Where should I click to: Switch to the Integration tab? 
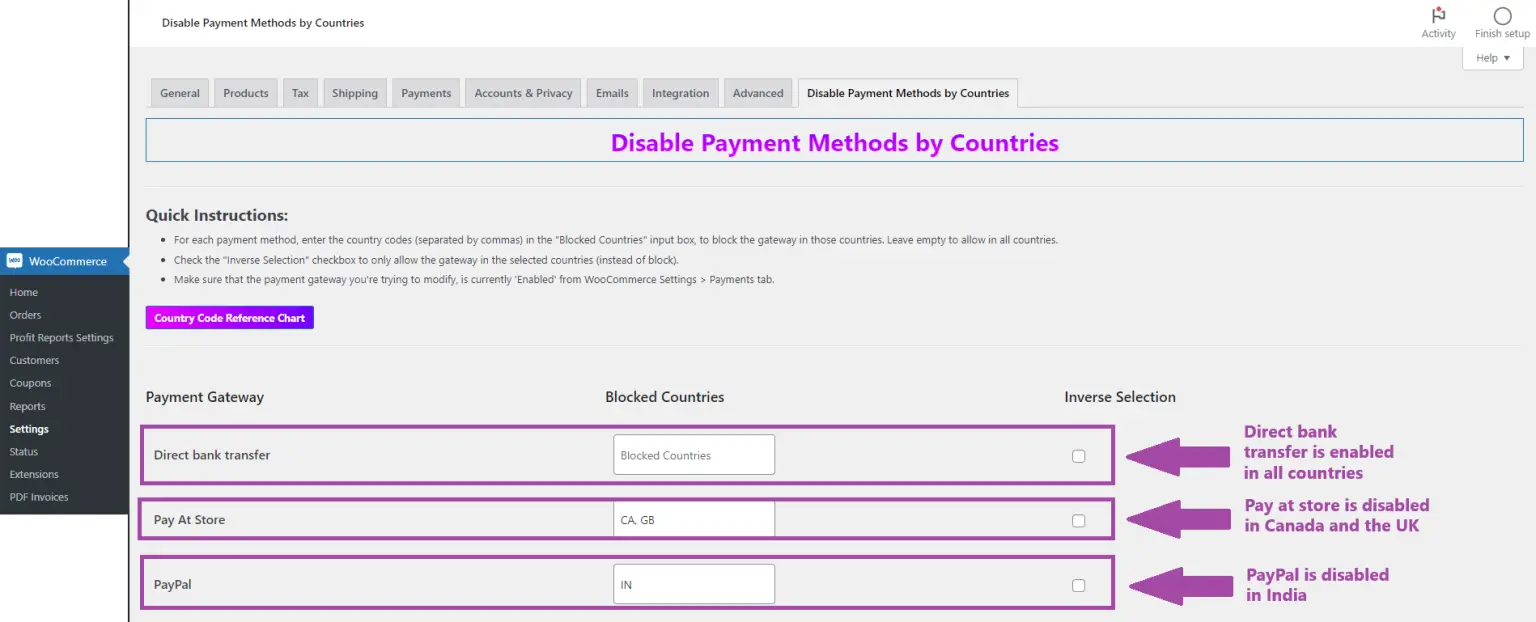[x=680, y=92]
